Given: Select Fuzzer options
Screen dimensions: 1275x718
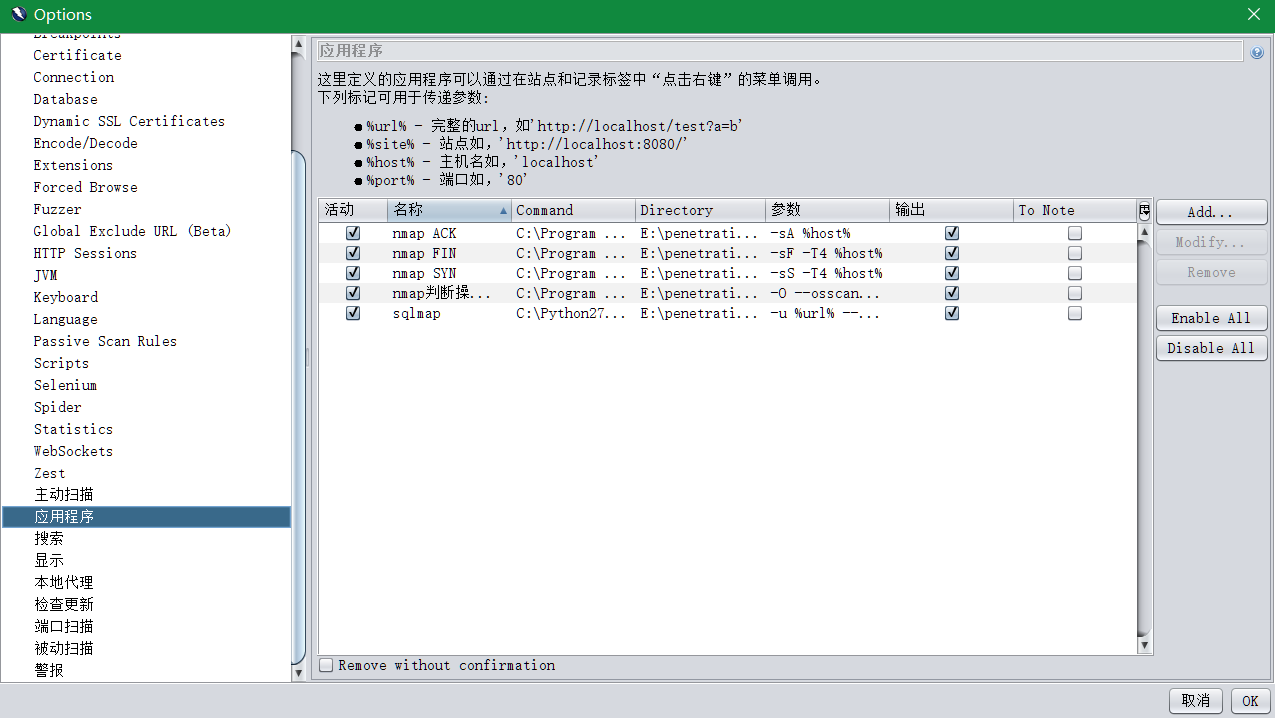Looking at the screenshot, I should [58, 209].
